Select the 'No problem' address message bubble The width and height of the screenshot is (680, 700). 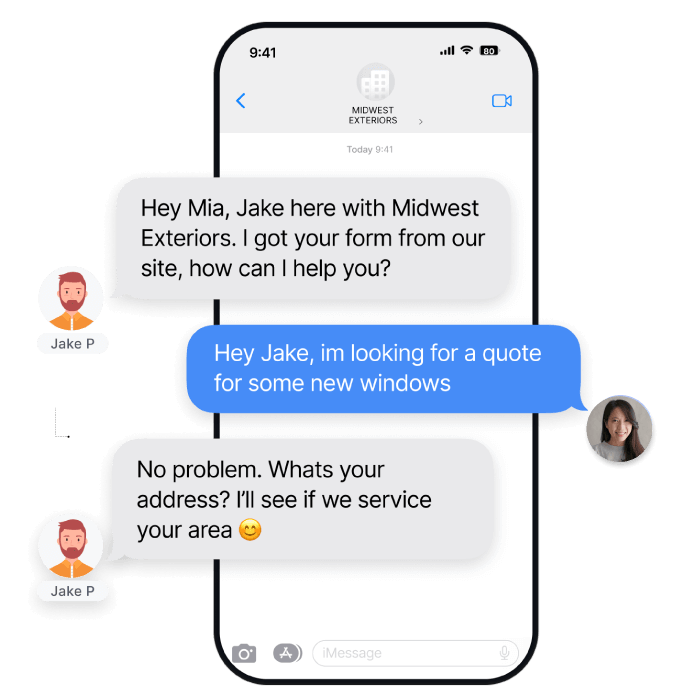coord(303,499)
